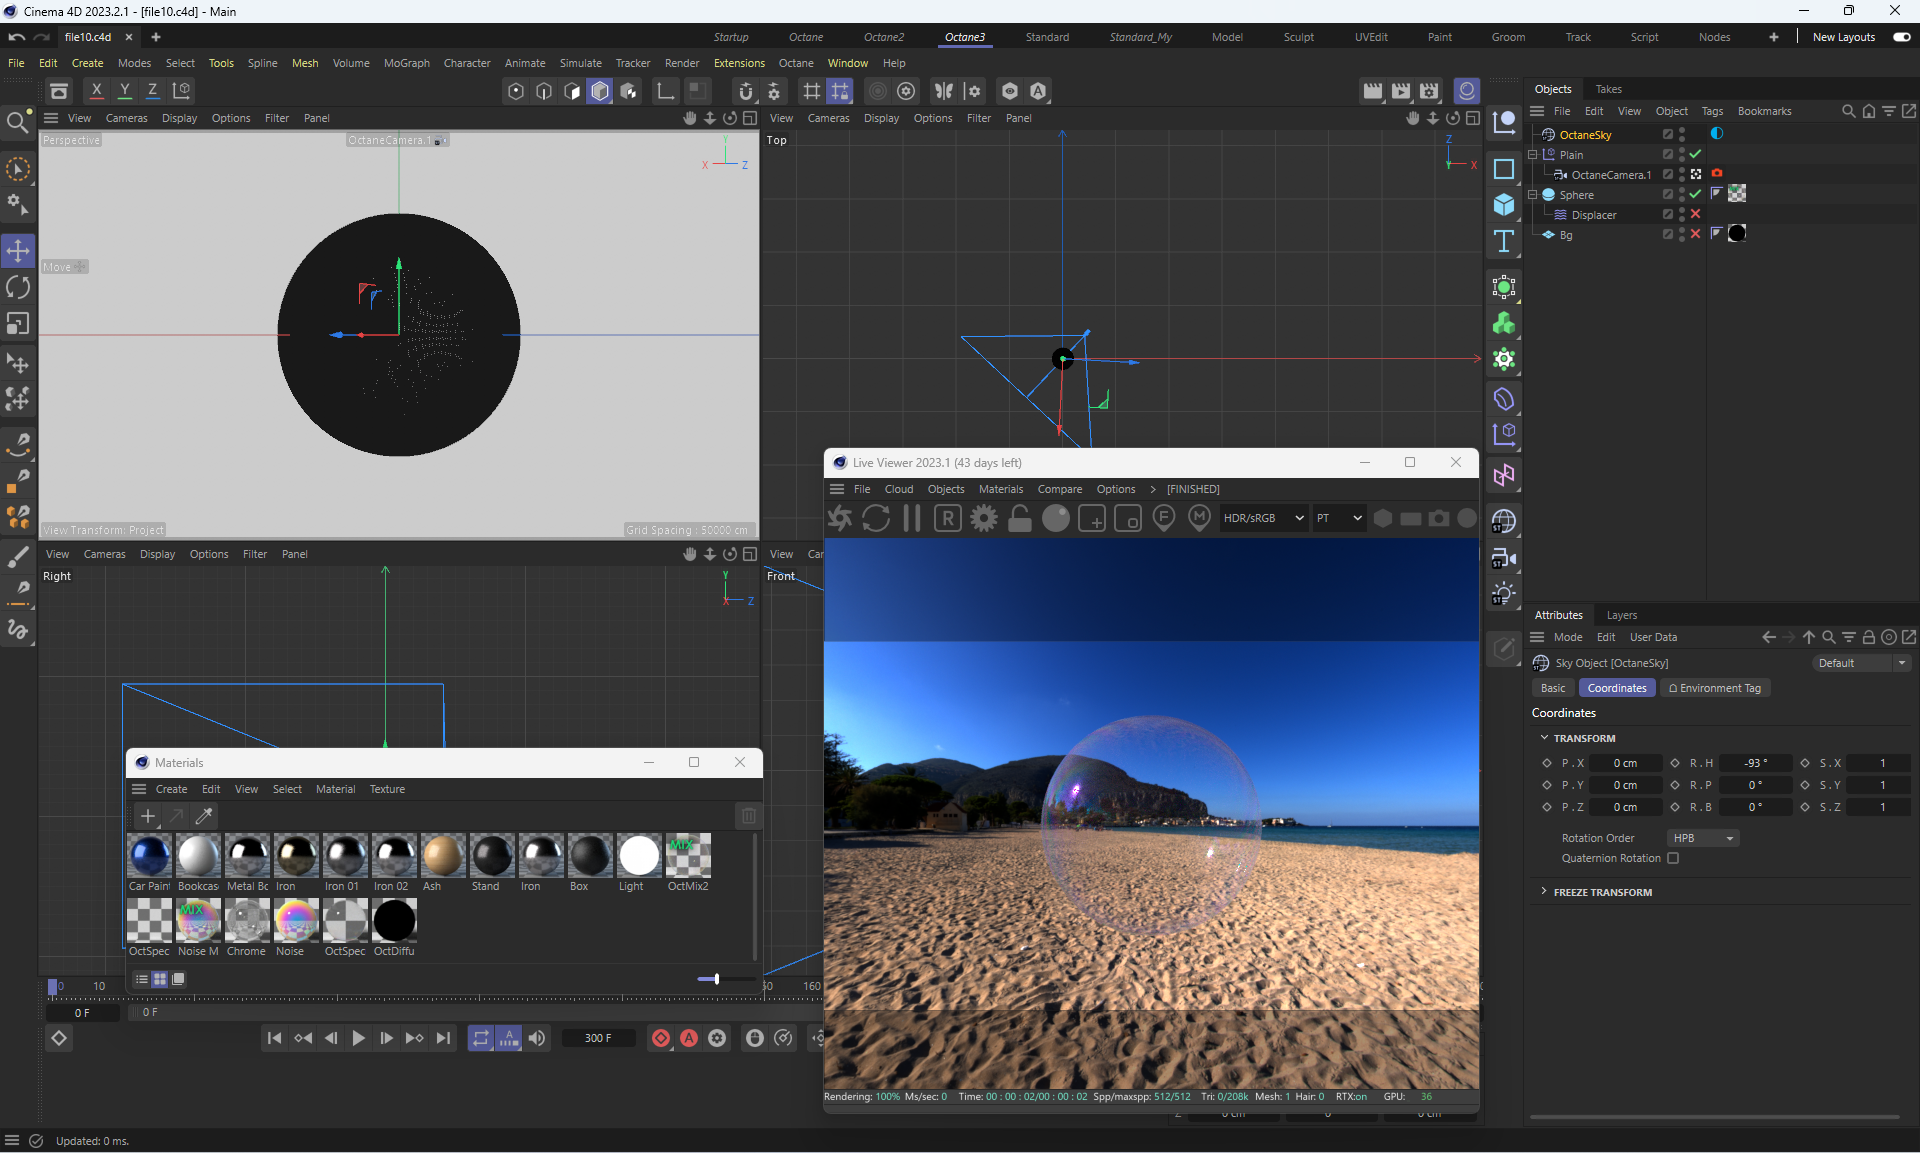Click the Cube primitive icon
The image size is (1920, 1153).
[1504, 205]
